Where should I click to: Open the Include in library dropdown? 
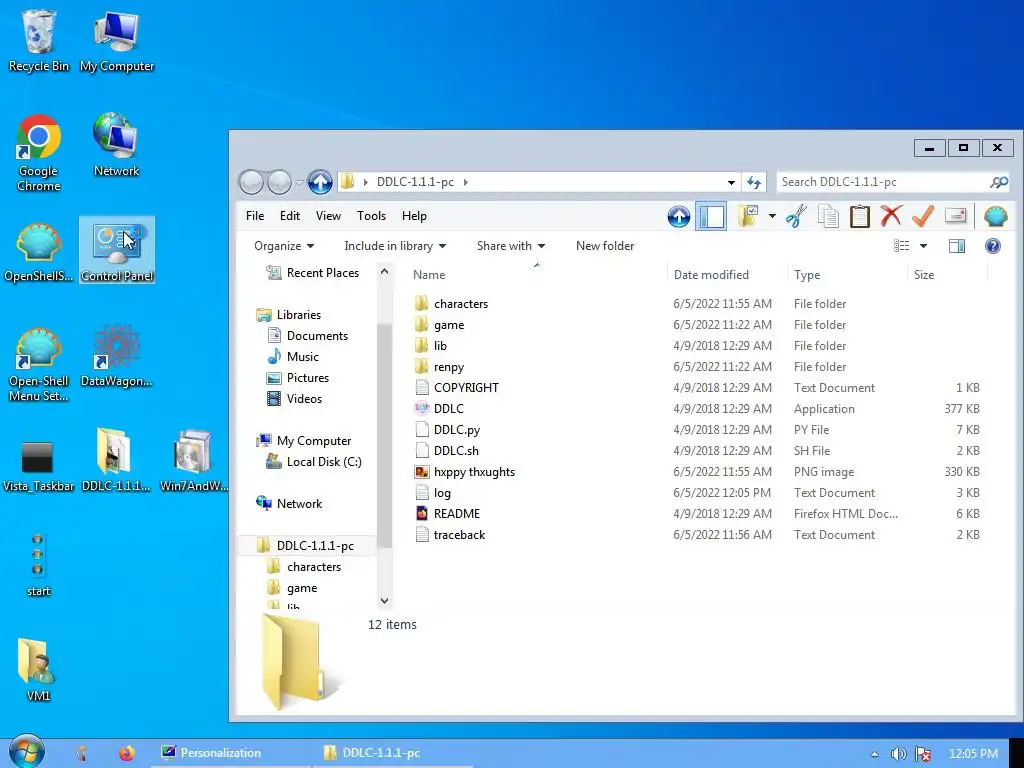pos(395,246)
